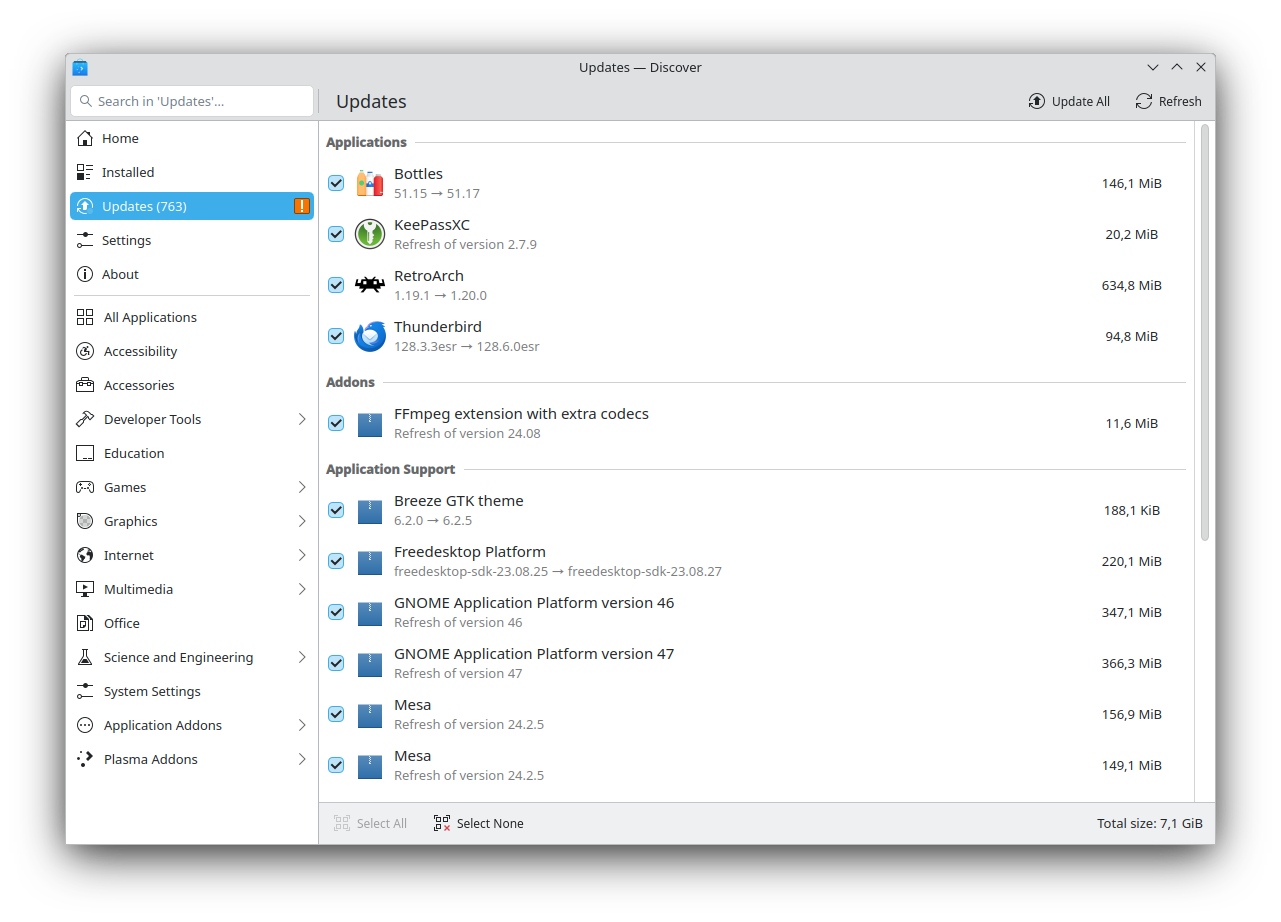Click the Settings sliders icon in sidebar

(x=85, y=240)
